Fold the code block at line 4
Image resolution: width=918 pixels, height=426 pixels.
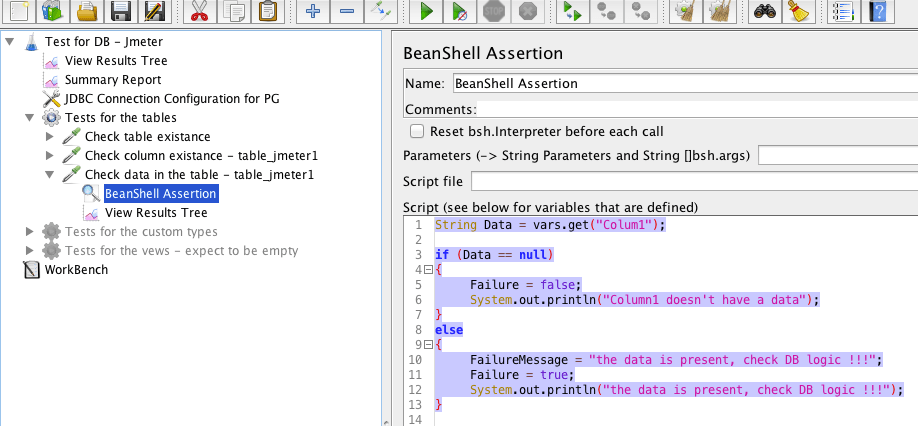(428, 270)
